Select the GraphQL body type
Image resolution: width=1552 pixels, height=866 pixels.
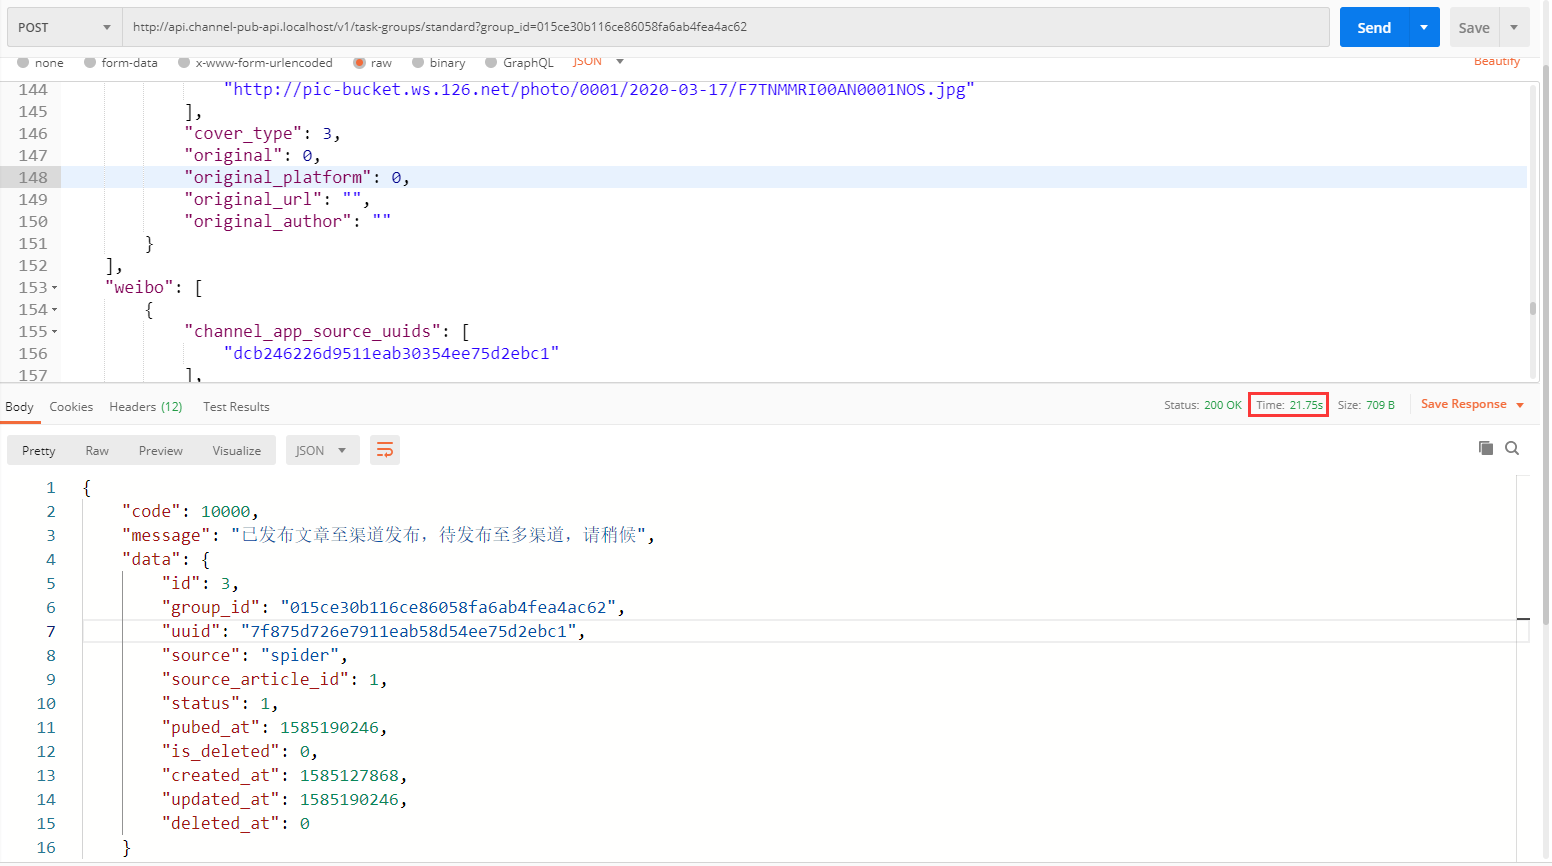[491, 62]
